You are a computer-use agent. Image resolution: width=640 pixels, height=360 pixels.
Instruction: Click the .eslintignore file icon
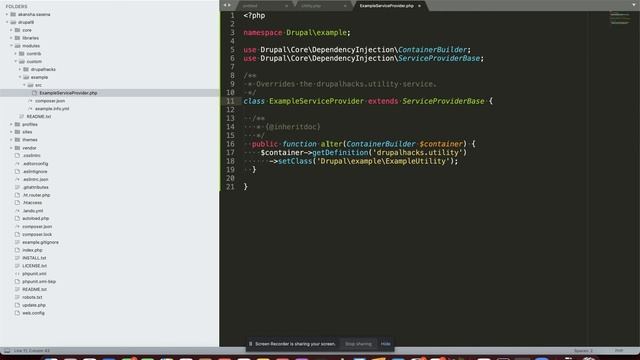17,171
